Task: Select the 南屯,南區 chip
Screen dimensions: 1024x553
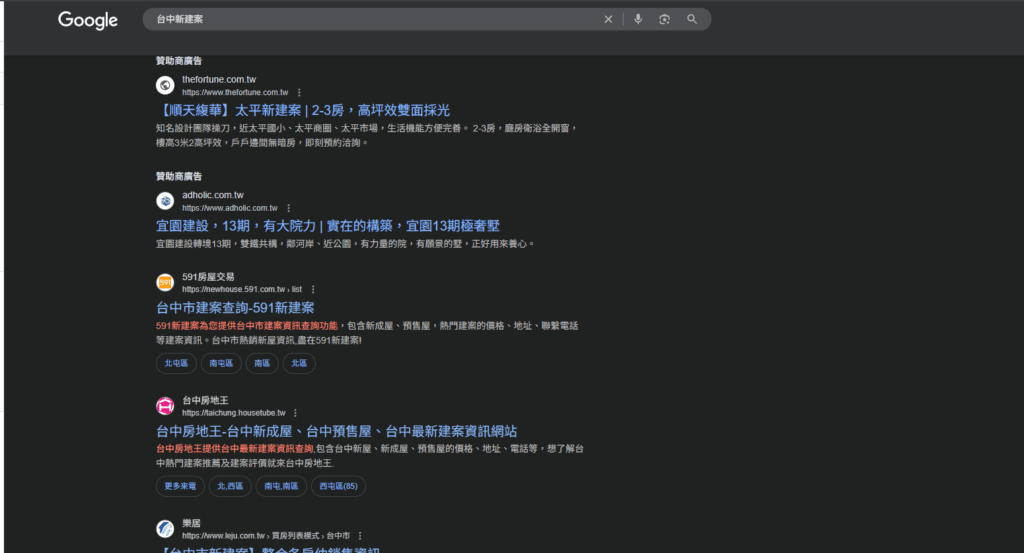Action: [281, 486]
